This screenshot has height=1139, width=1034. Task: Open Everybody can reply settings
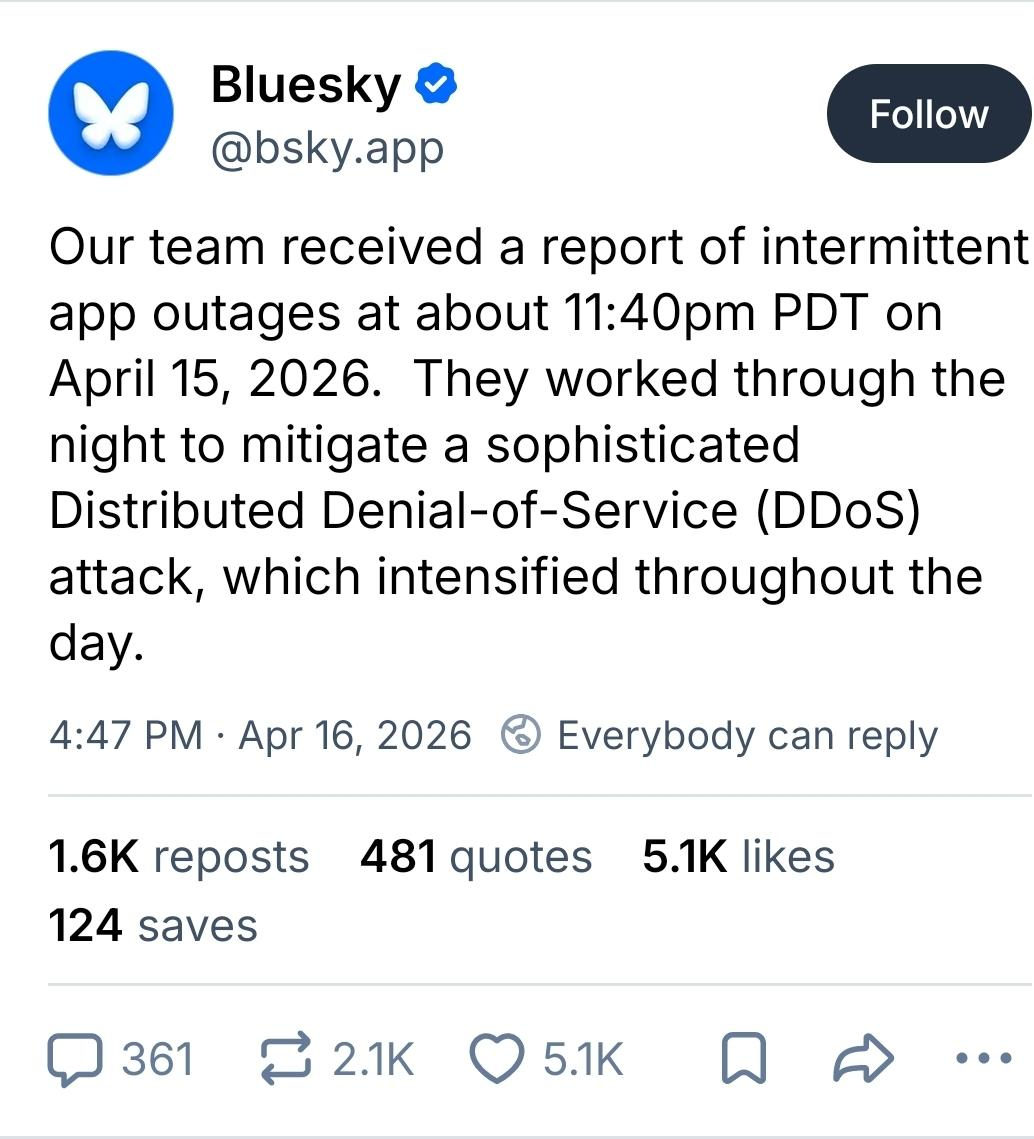[x=746, y=736]
